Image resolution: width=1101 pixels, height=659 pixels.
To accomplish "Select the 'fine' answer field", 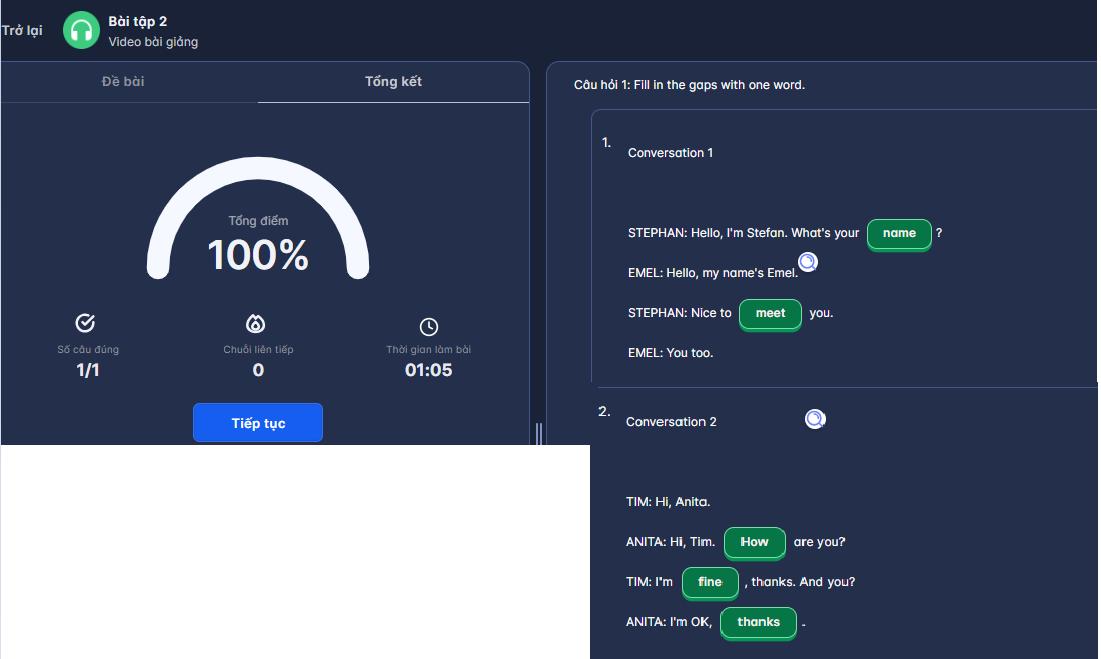I will click(x=710, y=583).
